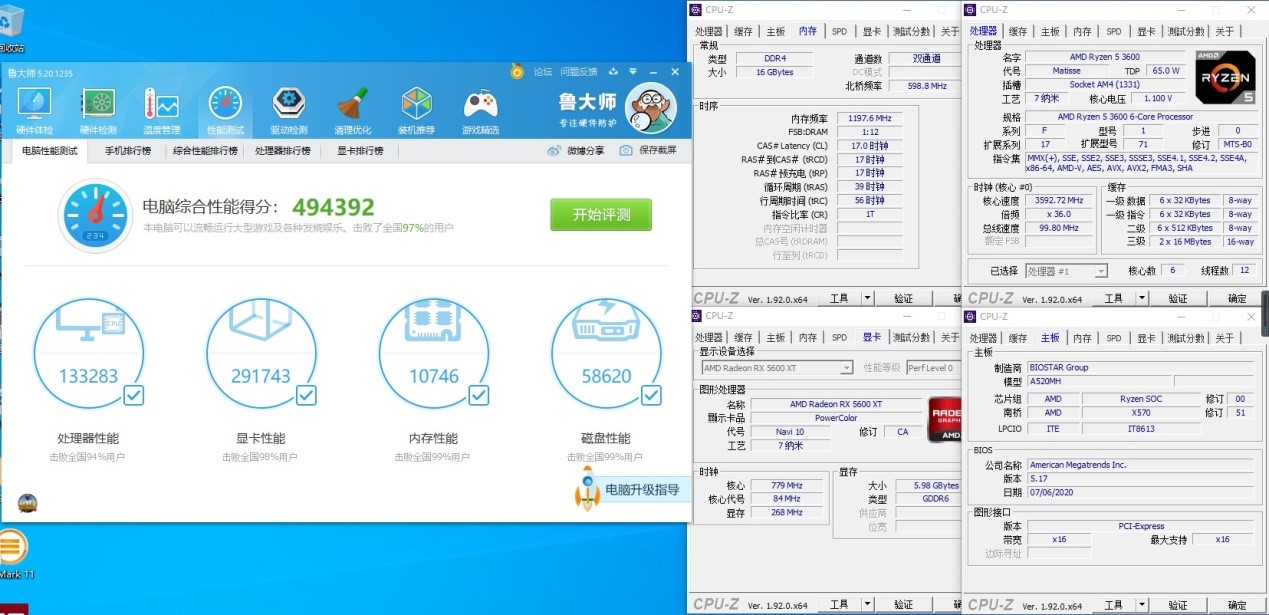Click the AMD Ryzen 5 3600 name field

1104,57
